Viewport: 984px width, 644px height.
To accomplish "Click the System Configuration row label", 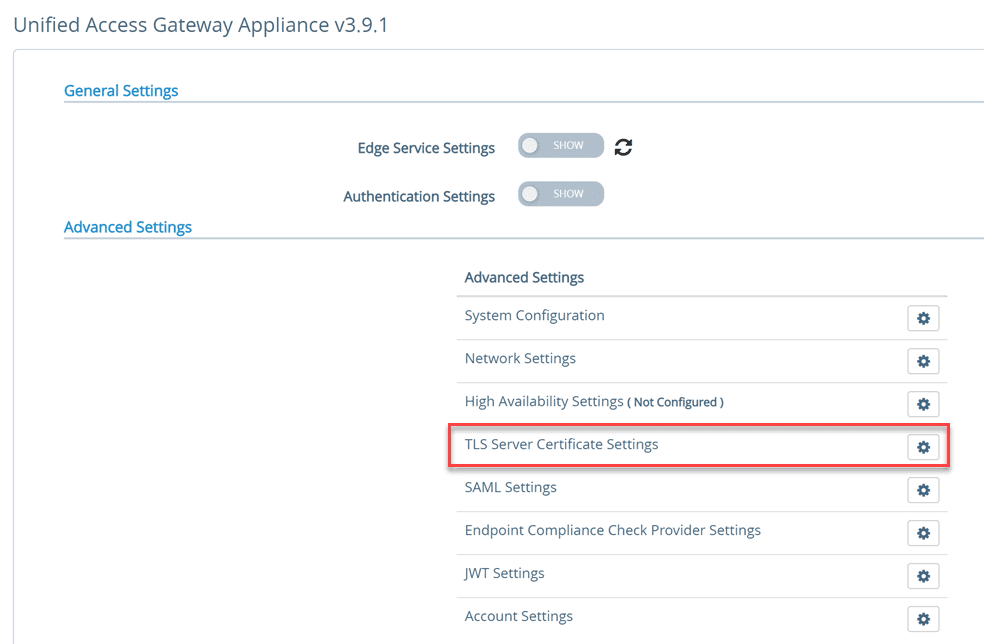I will click(x=534, y=315).
